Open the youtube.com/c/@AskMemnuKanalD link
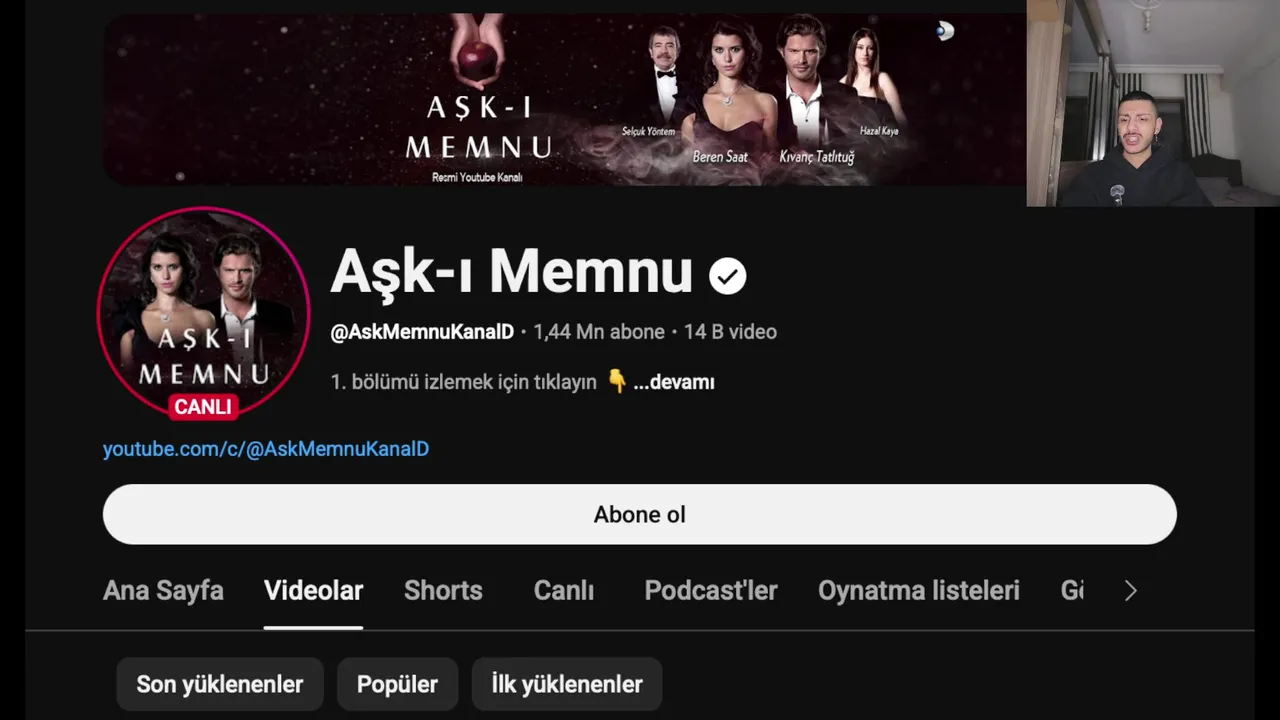Viewport: 1280px width, 720px height. pos(266,449)
